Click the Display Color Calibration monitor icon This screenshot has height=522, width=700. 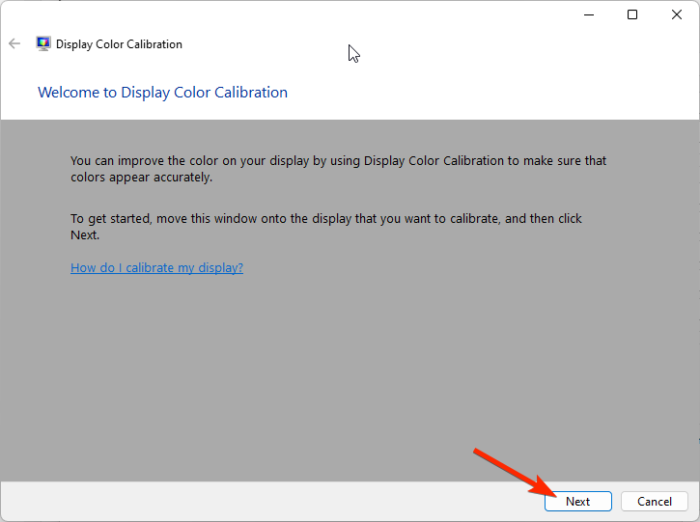click(x=43, y=44)
